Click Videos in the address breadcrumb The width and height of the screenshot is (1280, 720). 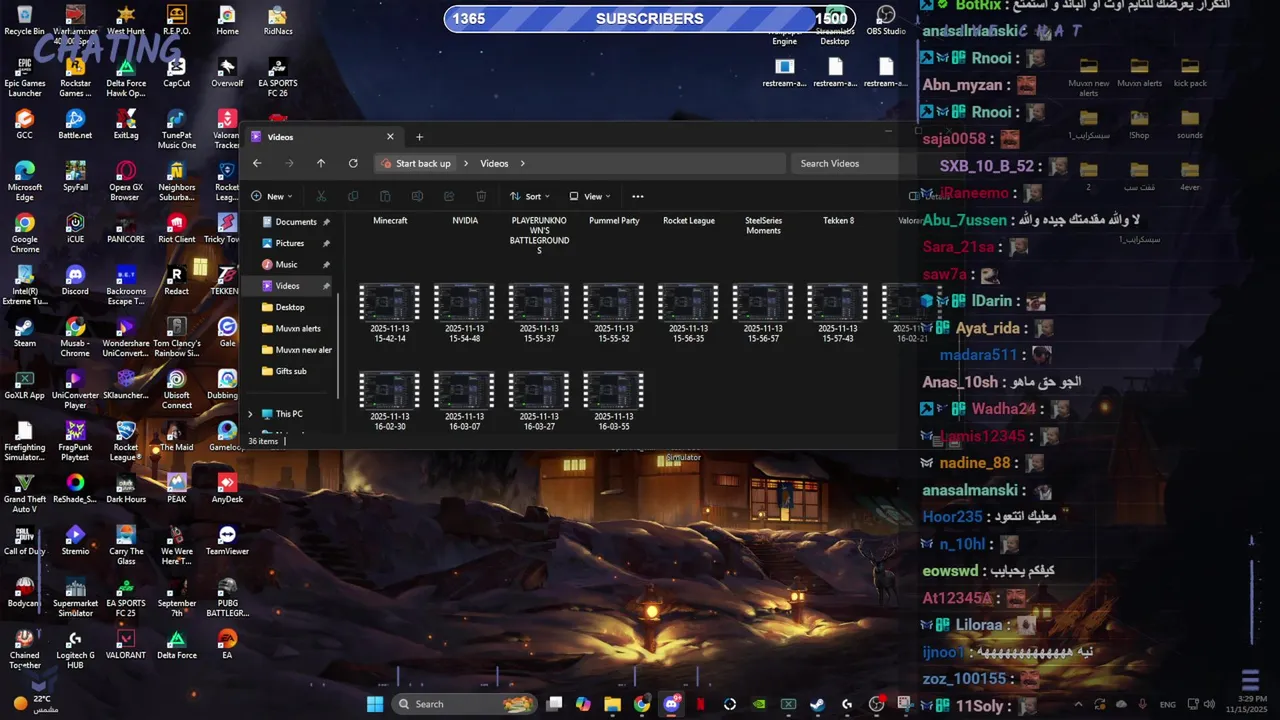coord(494,163)
